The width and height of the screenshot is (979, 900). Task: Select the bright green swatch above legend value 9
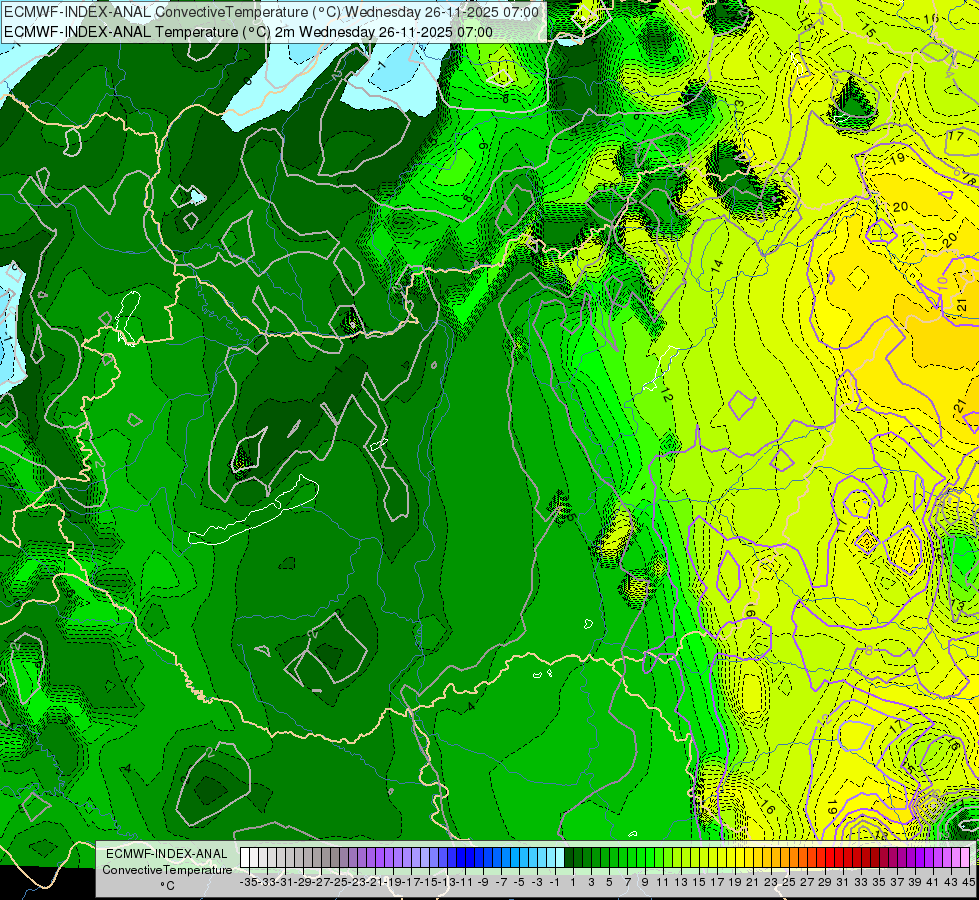click(641, 857)
